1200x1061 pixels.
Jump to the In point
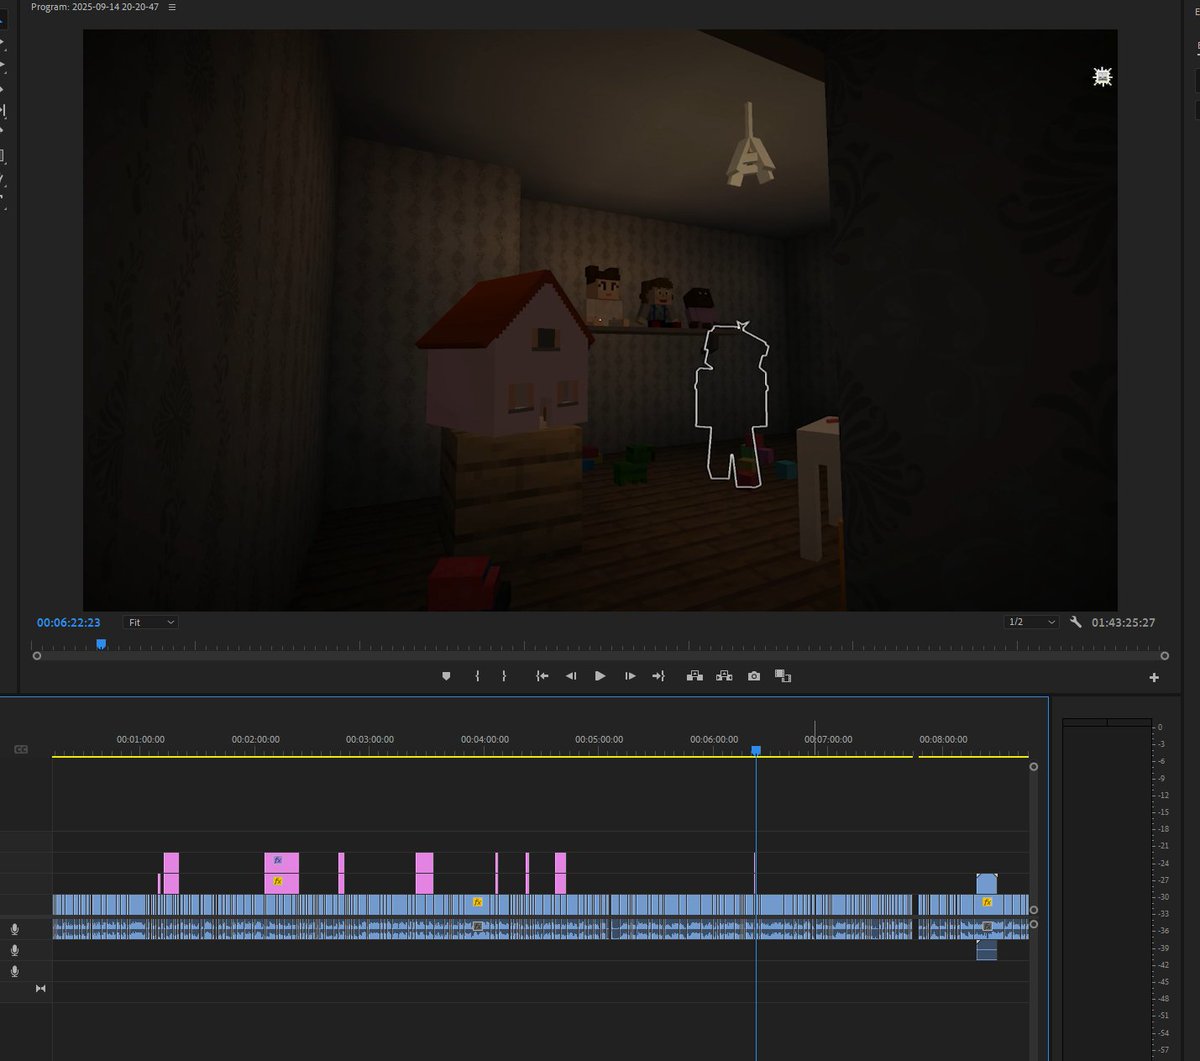point(542,676)
